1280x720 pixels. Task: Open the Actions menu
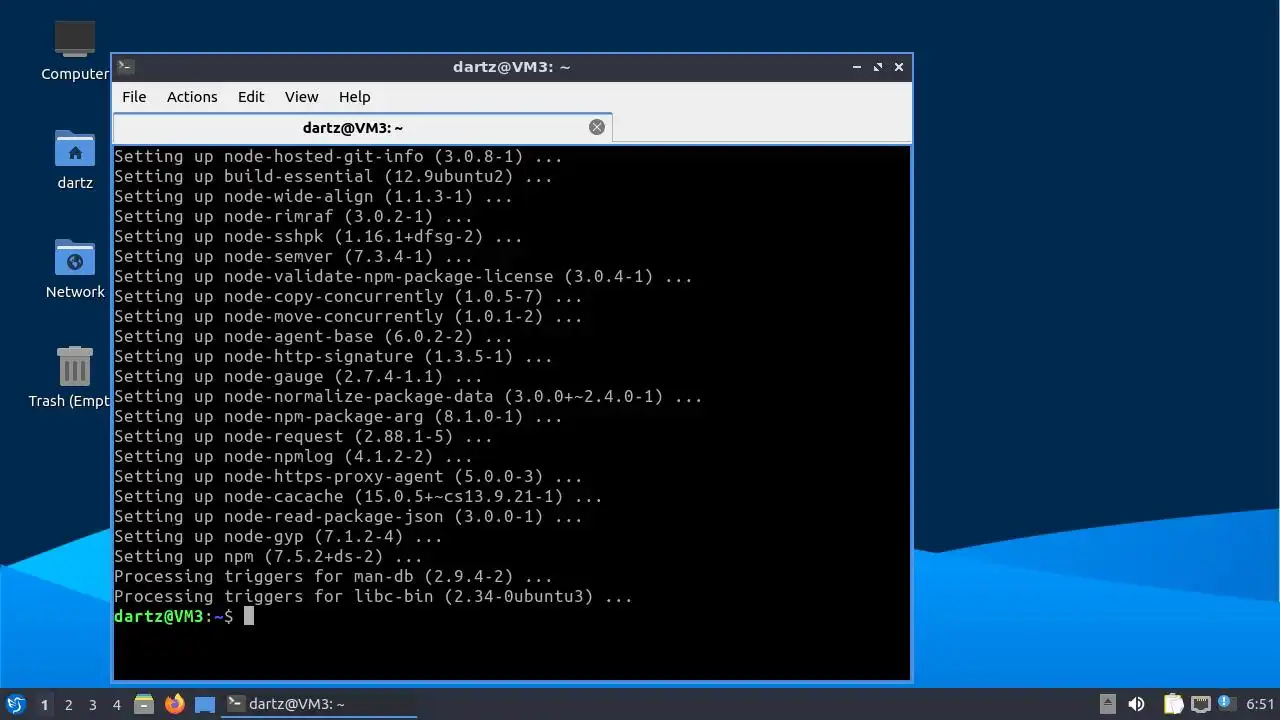[192, 97]
